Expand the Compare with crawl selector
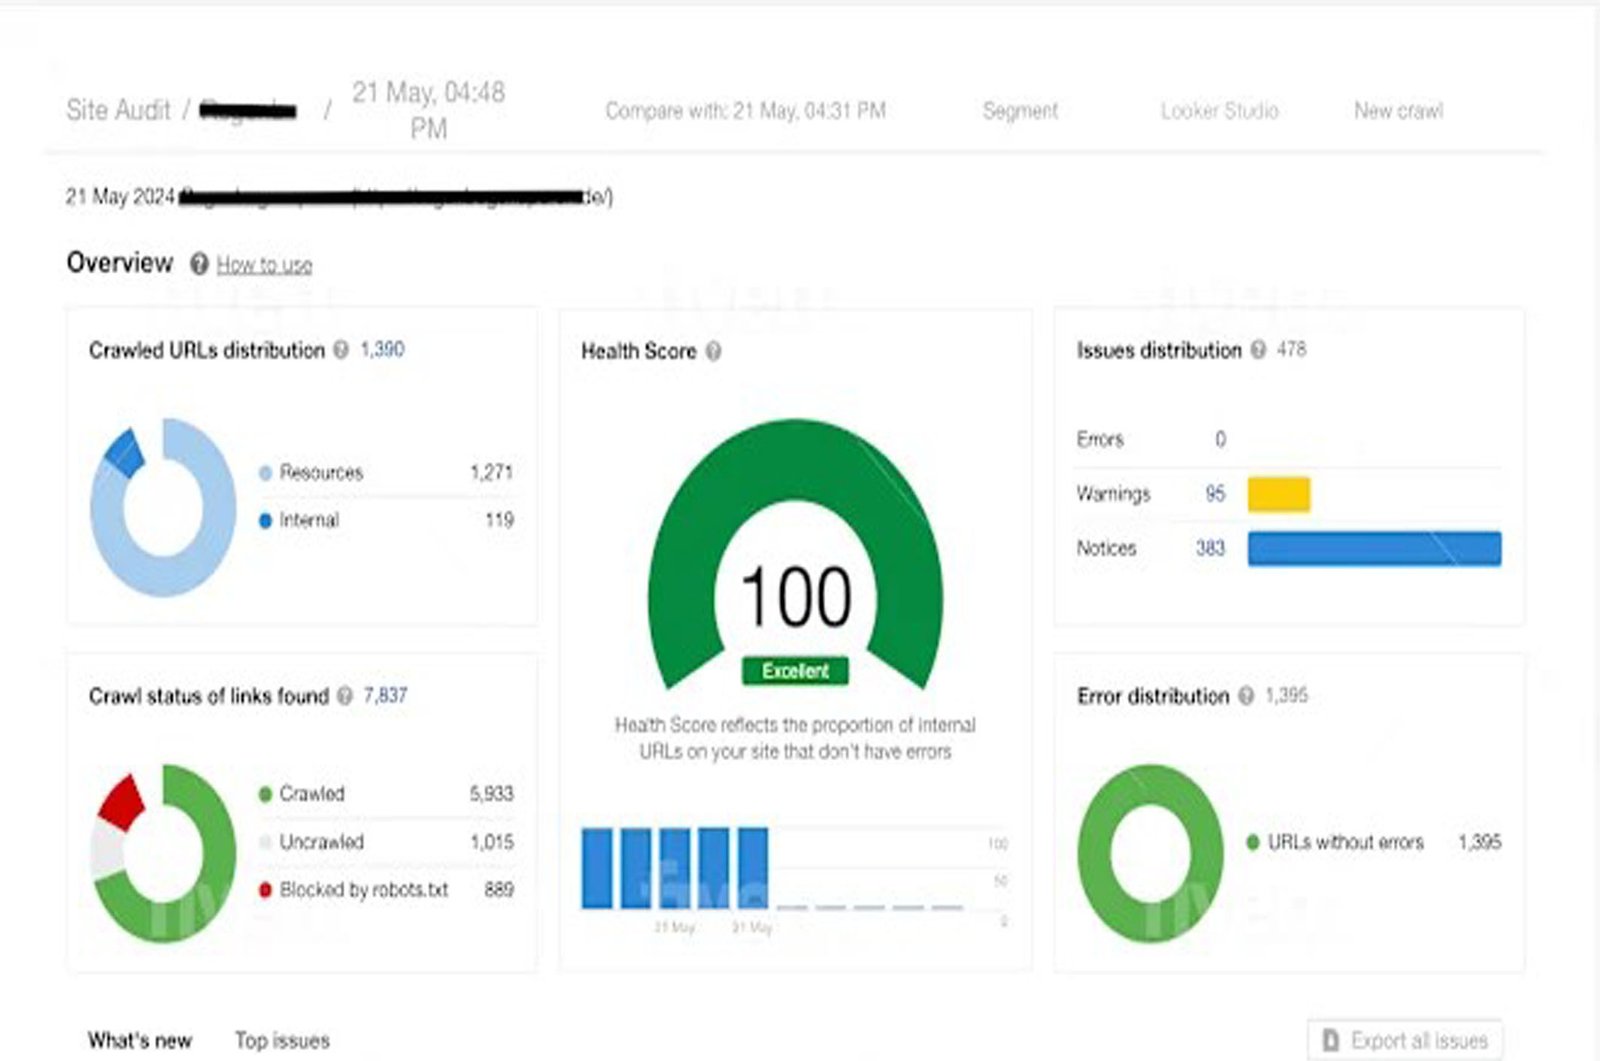This screenshot has width=1600, height=1061. 745,111
